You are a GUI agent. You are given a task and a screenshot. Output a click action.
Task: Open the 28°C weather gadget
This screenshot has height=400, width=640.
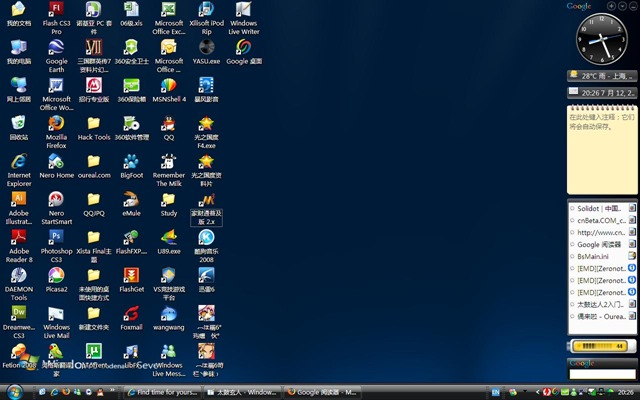click(602, 76)
